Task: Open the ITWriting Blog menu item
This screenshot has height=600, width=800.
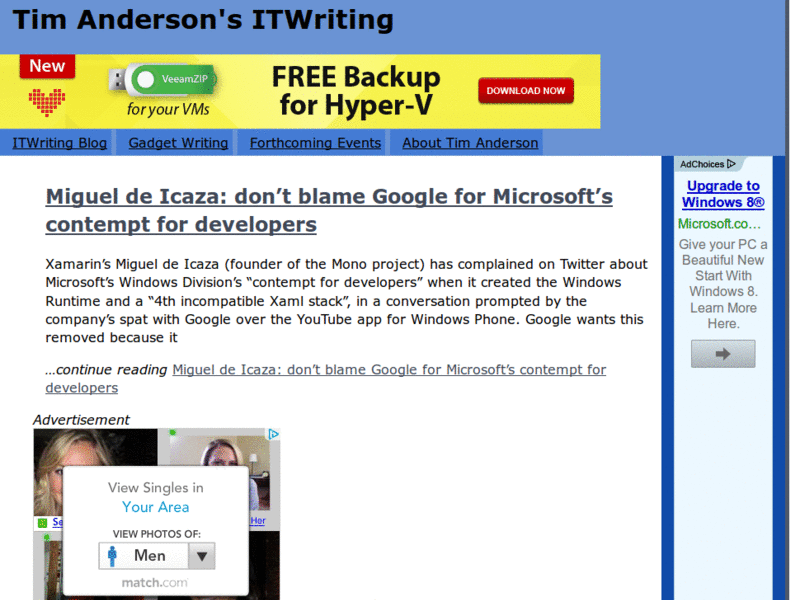Action: tap(60, 143)
